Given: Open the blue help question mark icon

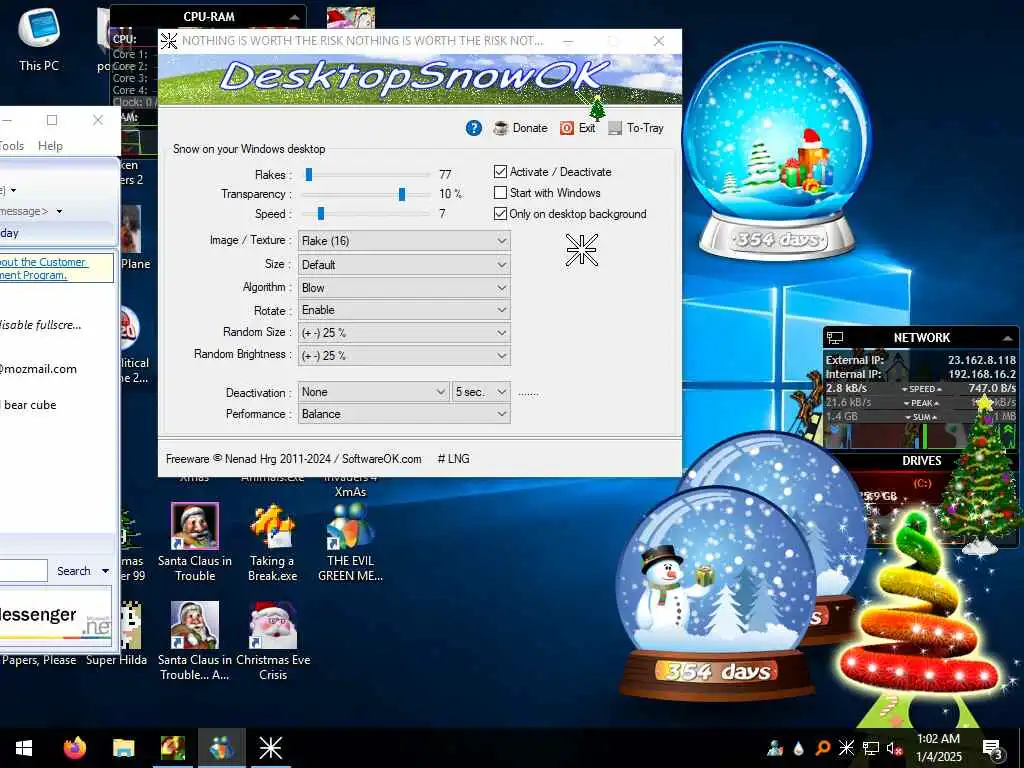Looking at the screenshot, I should (473, 128).
